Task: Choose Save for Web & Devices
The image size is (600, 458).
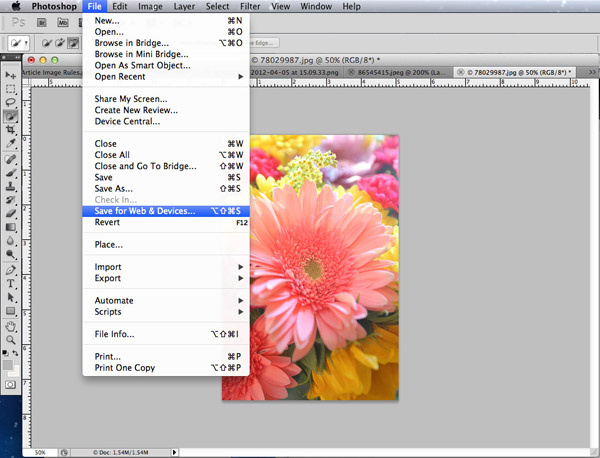Action: (x=145, y=211)
